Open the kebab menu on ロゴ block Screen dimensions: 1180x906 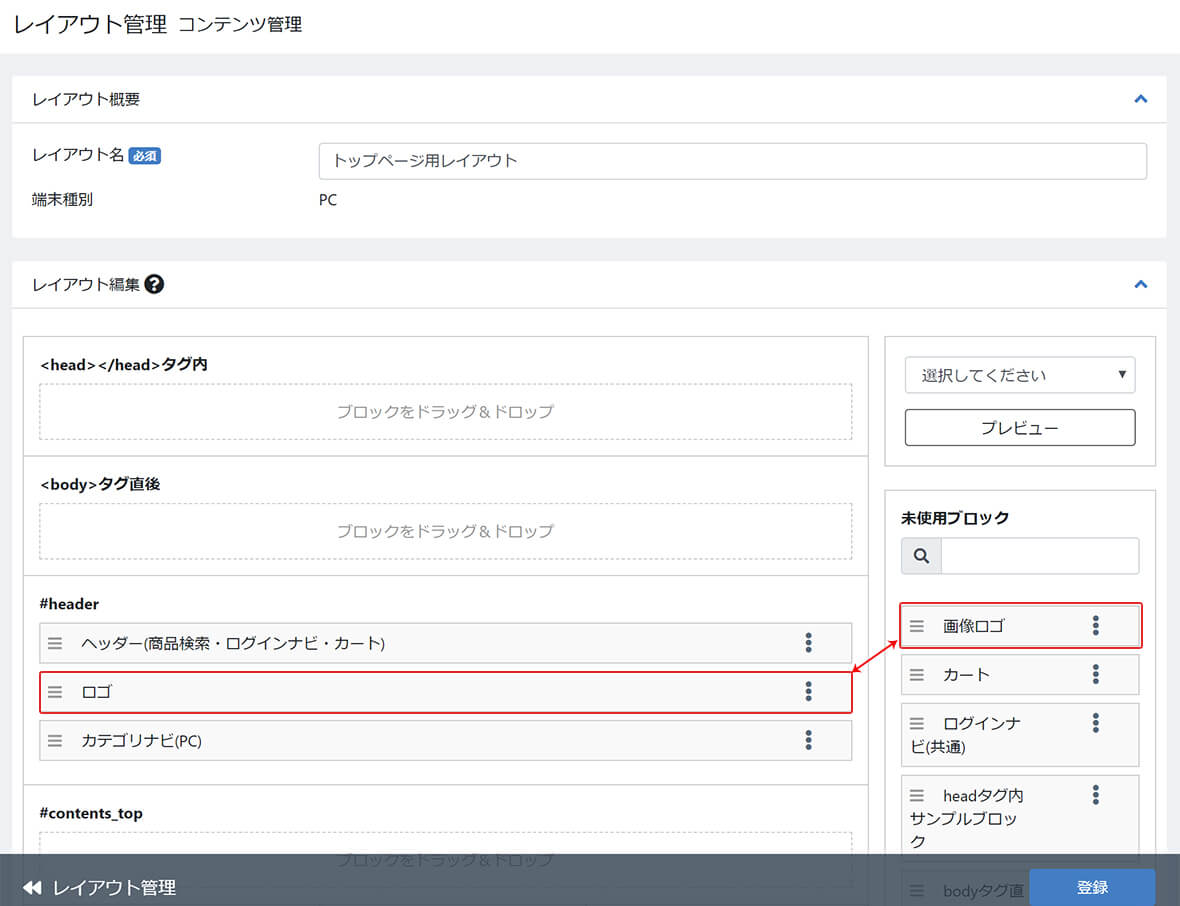807,692
